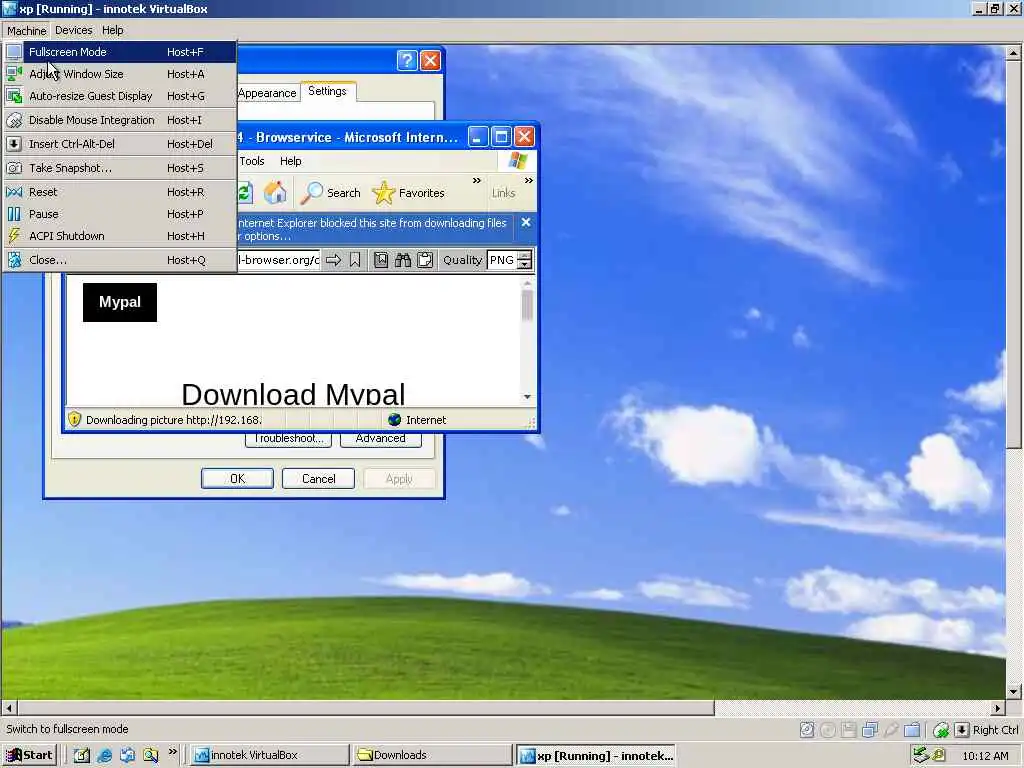Image resolution: width=1024 pixels, height=768 pixels.
Task: Choose Adjust Window Size menu entry
Action: (x=119, y=74)
